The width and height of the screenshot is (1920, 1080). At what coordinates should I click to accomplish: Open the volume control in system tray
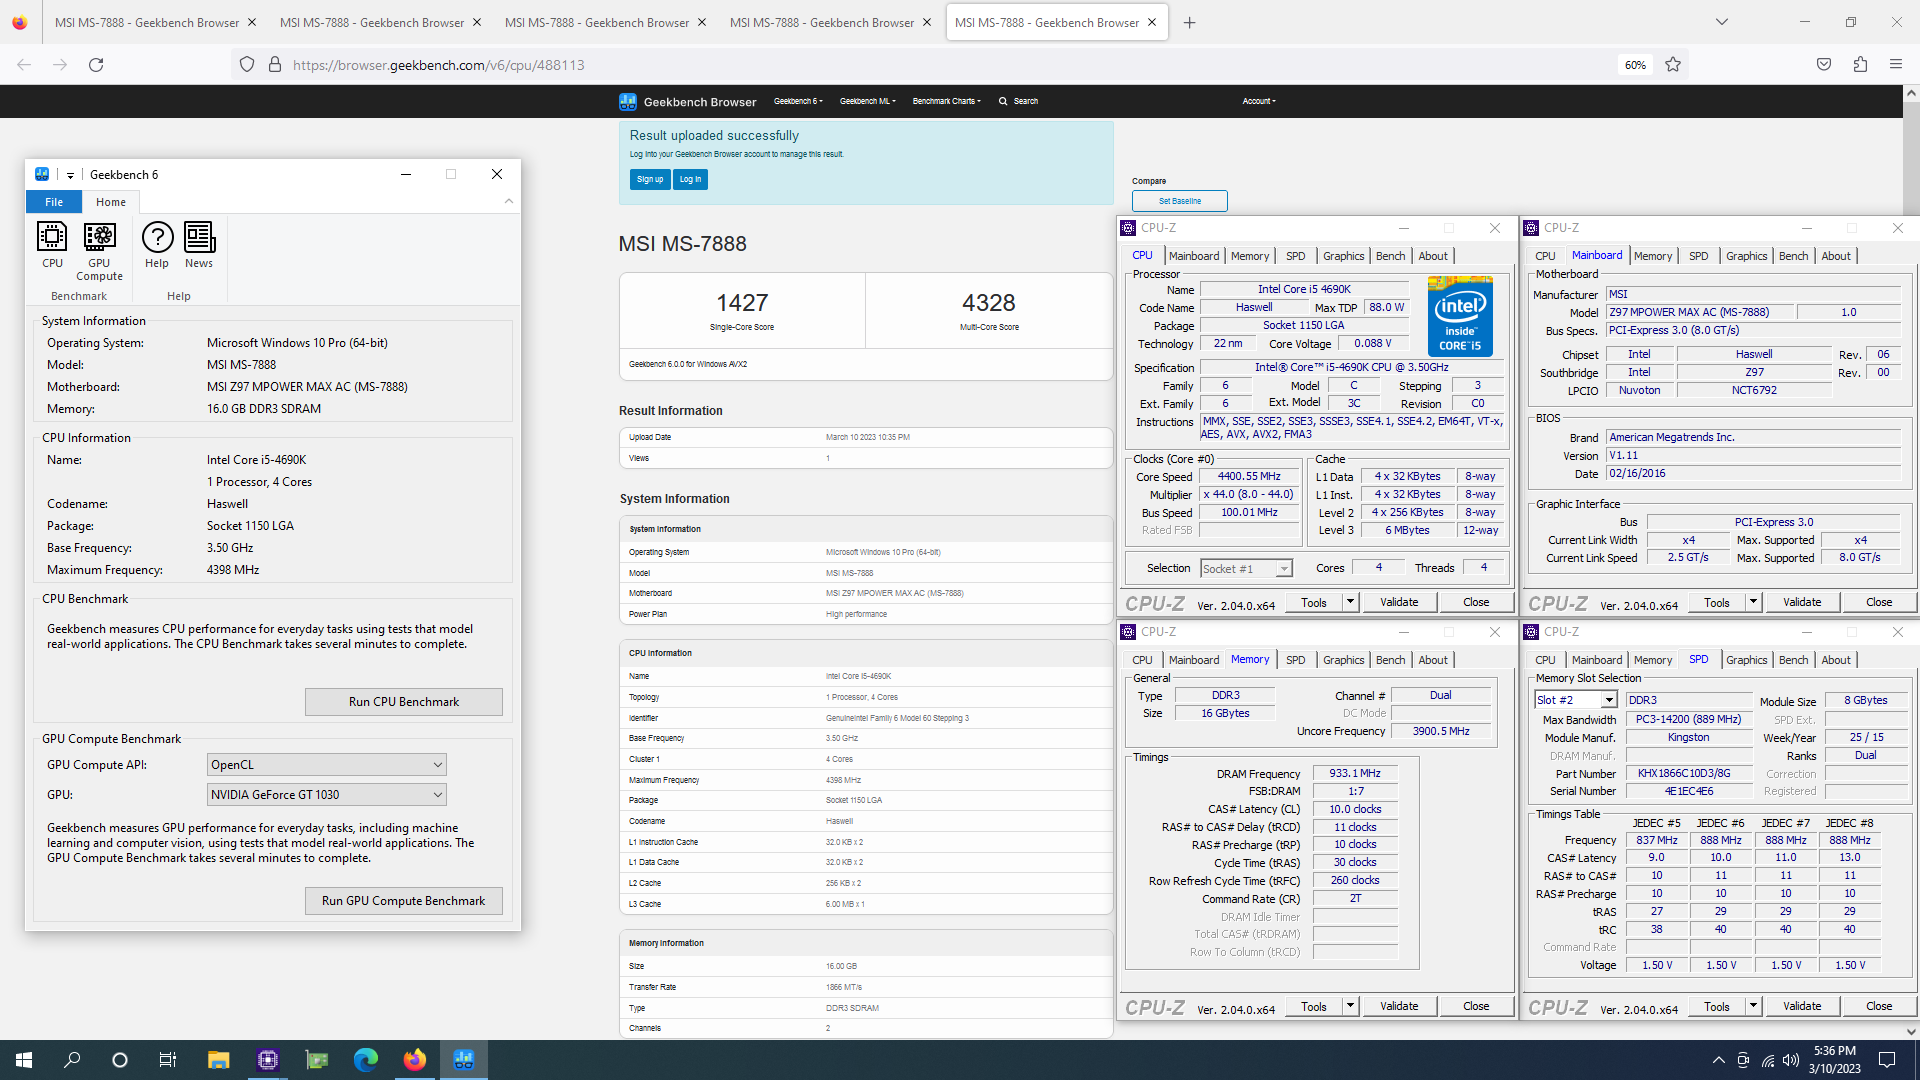1790,1060
